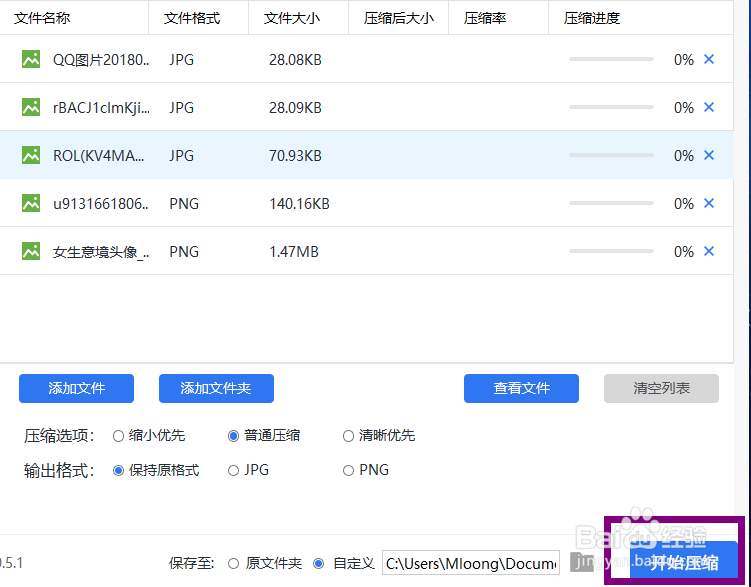The height and width of the screenshot is (587, 751).
Task: Click 添加文件夹 button
Action: point(216,388)
